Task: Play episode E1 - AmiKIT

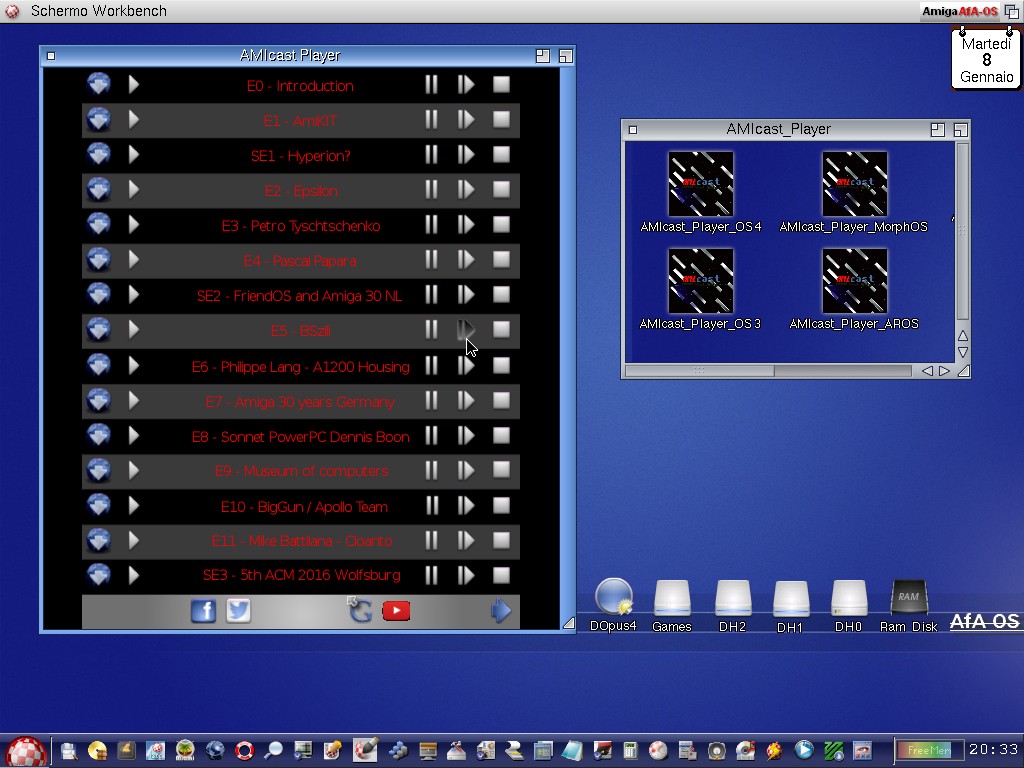Action: [134, 120]
